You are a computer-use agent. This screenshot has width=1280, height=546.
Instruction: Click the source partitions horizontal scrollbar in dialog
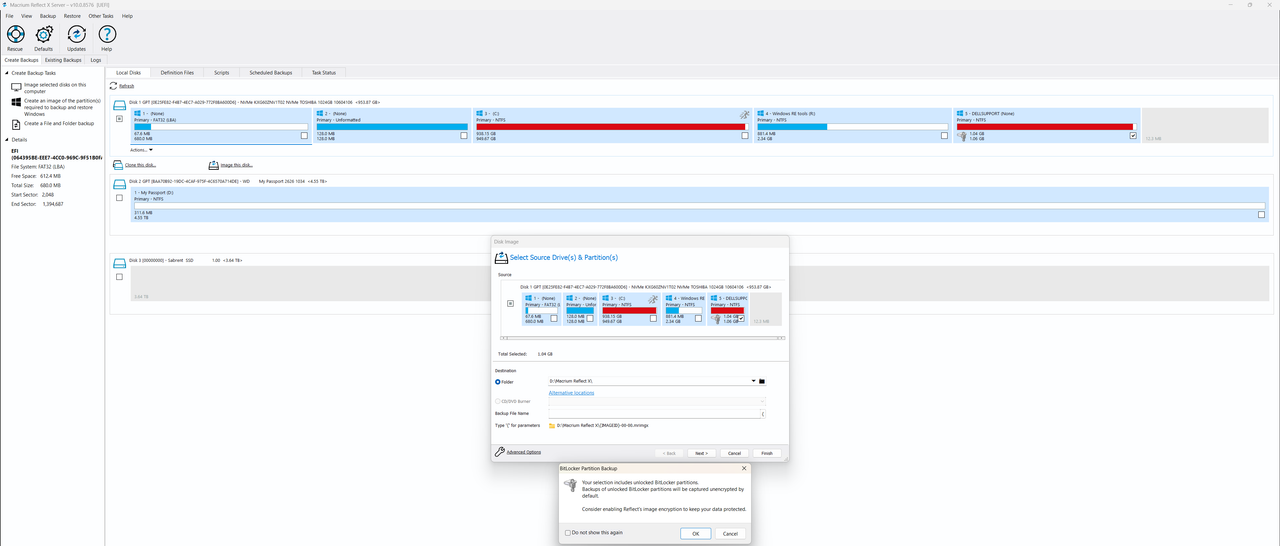pos(642,337)
